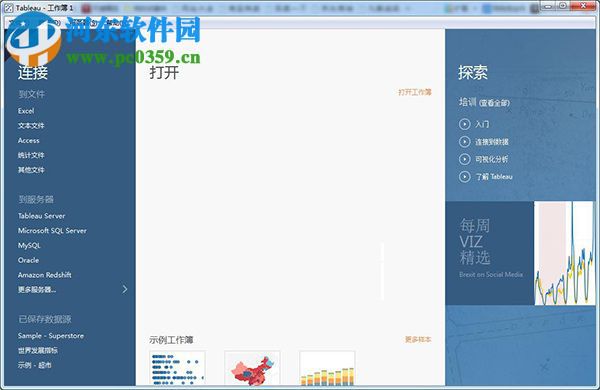This screenshot has height=390, width=600.
Task: Connect to 统计文件 data source
Action: 31,155
